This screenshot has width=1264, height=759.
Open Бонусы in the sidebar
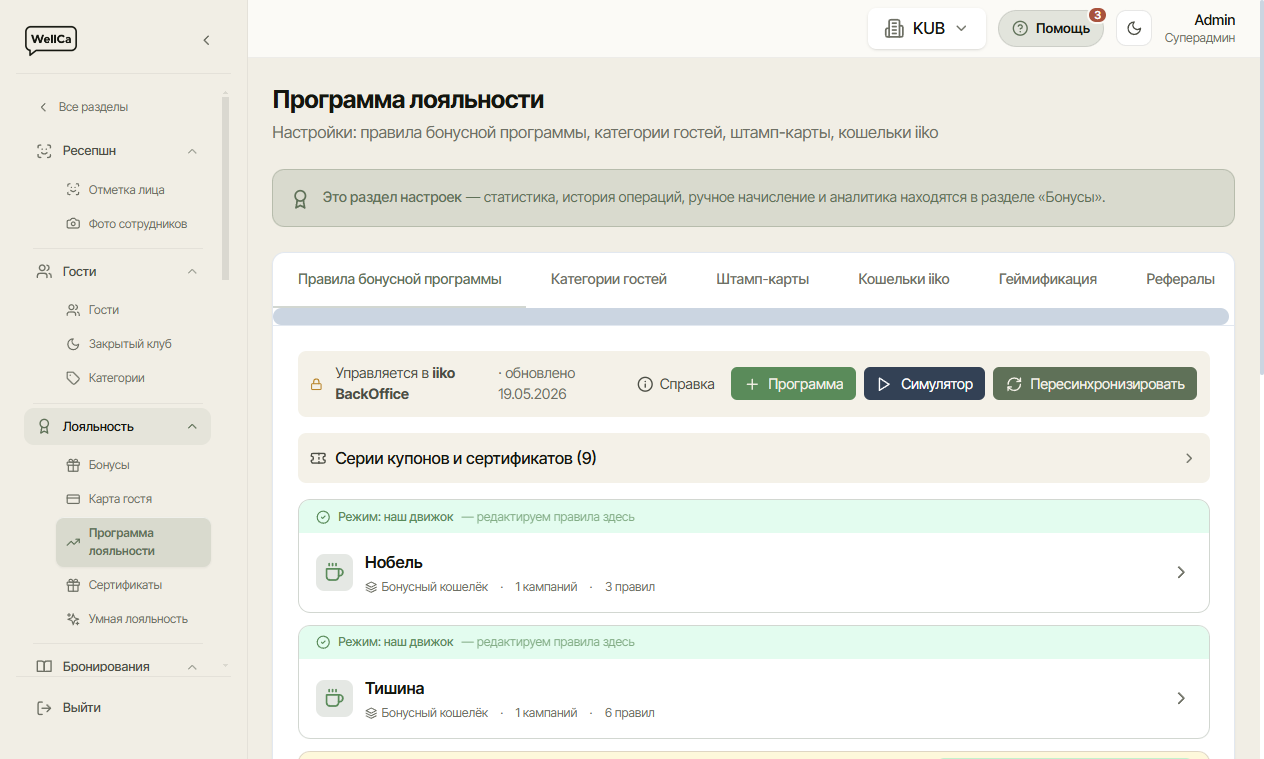click(133, 465)
